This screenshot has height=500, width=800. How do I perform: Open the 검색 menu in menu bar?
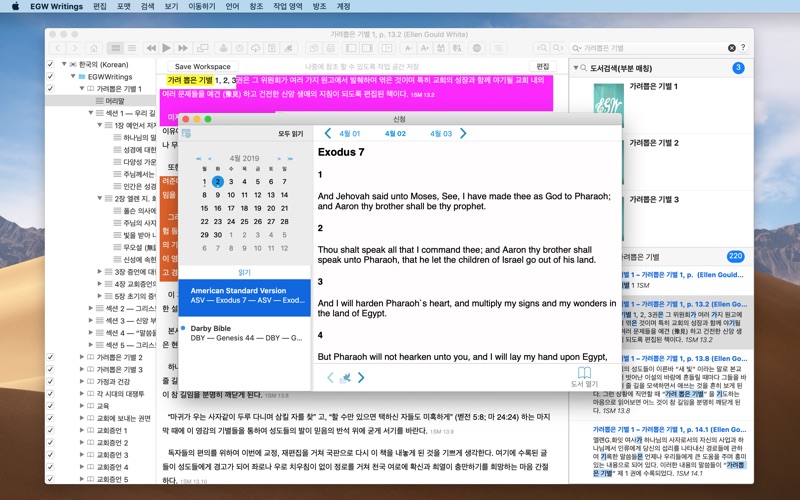tap(147, 7)
